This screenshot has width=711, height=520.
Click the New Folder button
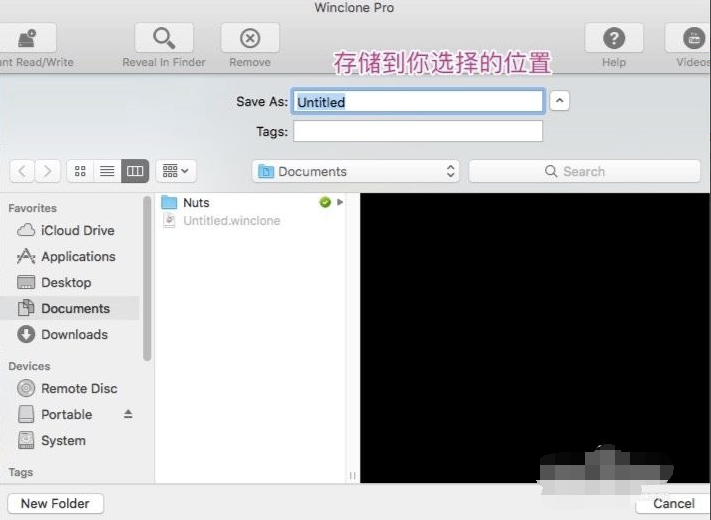pos(56,504)
